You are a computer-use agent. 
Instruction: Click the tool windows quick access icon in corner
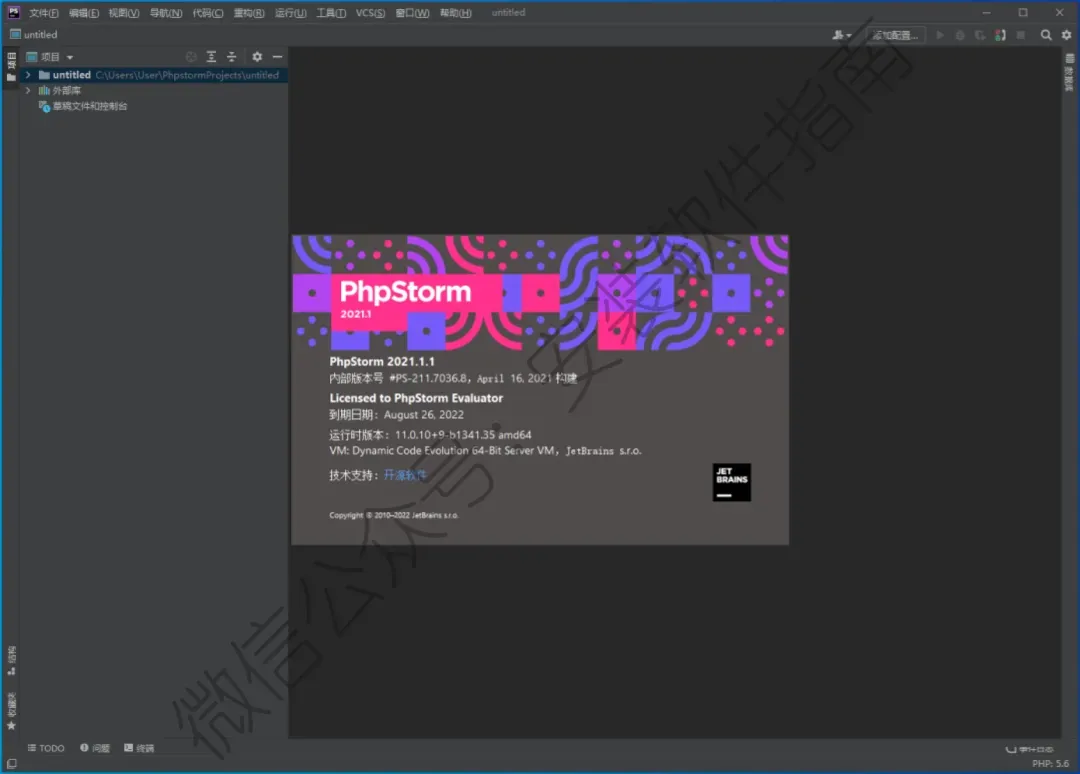(x=12, y=764)
